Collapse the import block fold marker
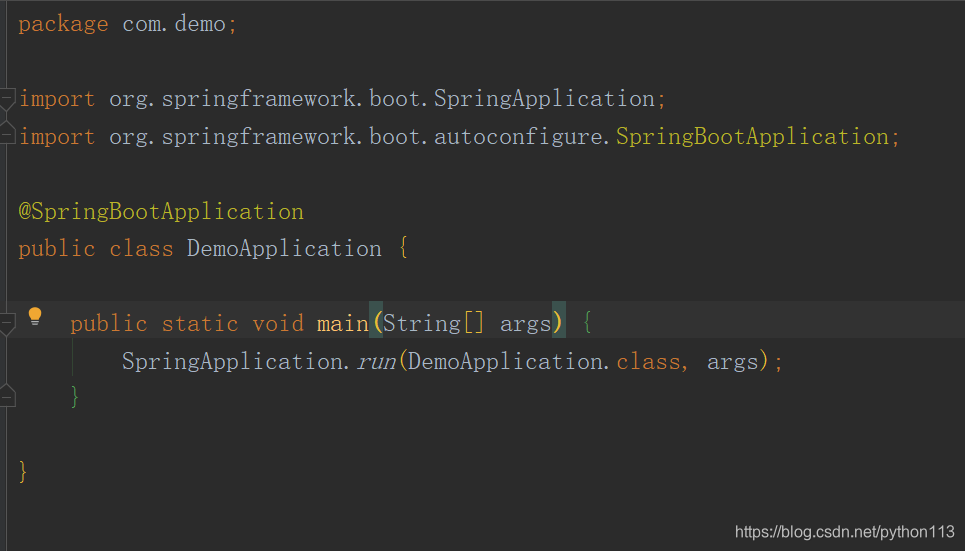This screenshot has height=551, width=965. point(7,99)
